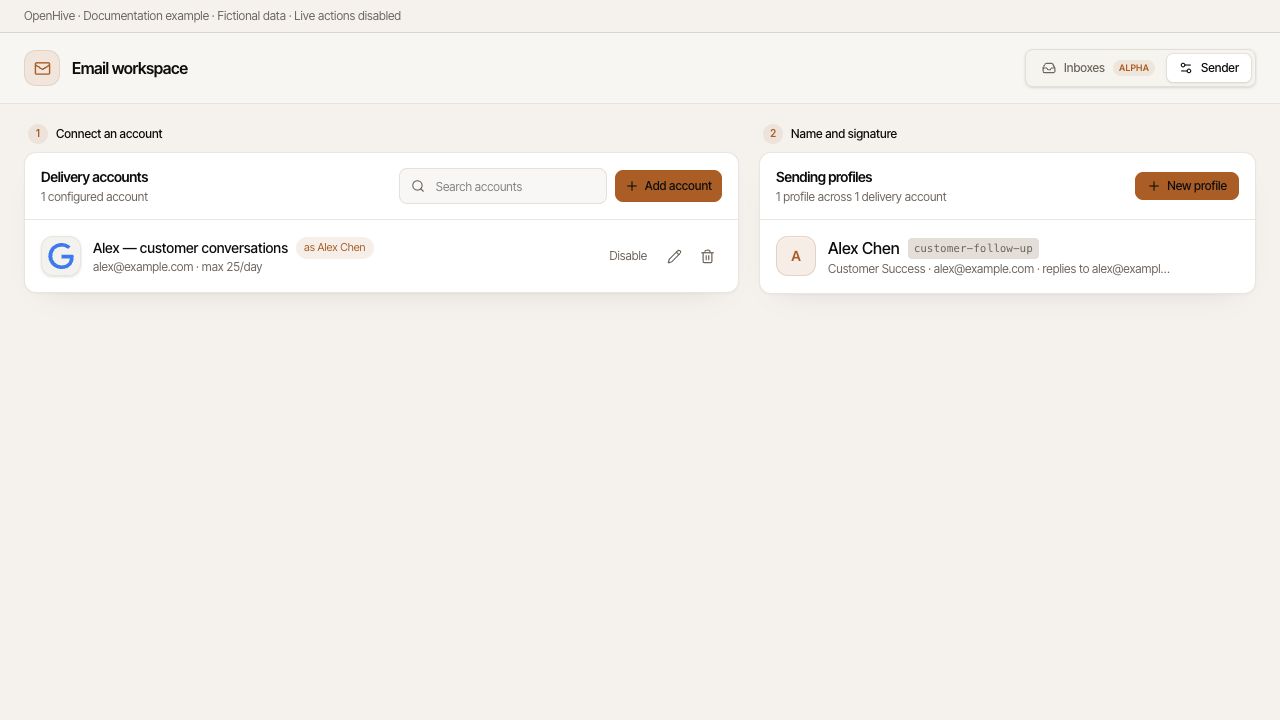Click the 'Connect an account' step label
Screen dimensions: 1280x720
(109, 134)
